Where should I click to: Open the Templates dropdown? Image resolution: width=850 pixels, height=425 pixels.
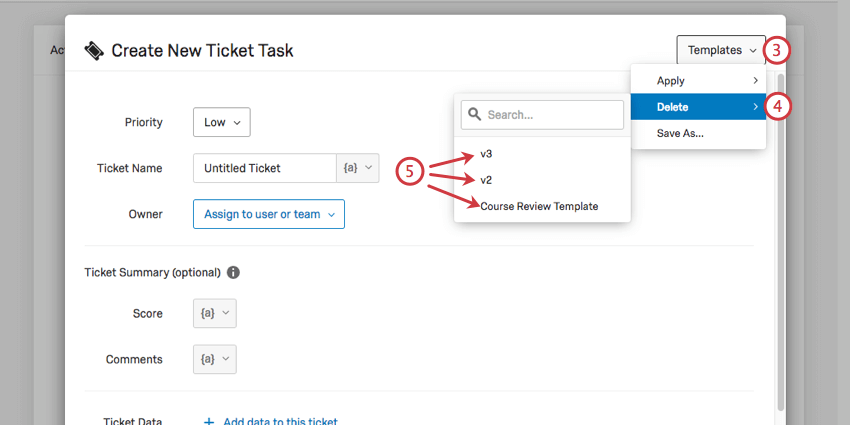721,50
